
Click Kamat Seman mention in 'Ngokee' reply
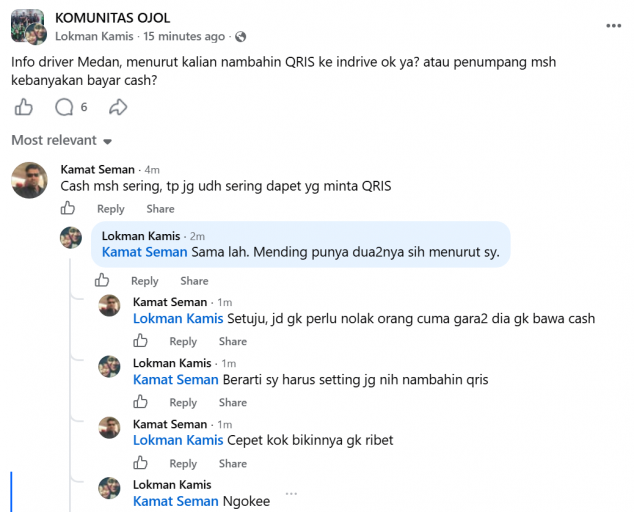[x=175, y=501]
